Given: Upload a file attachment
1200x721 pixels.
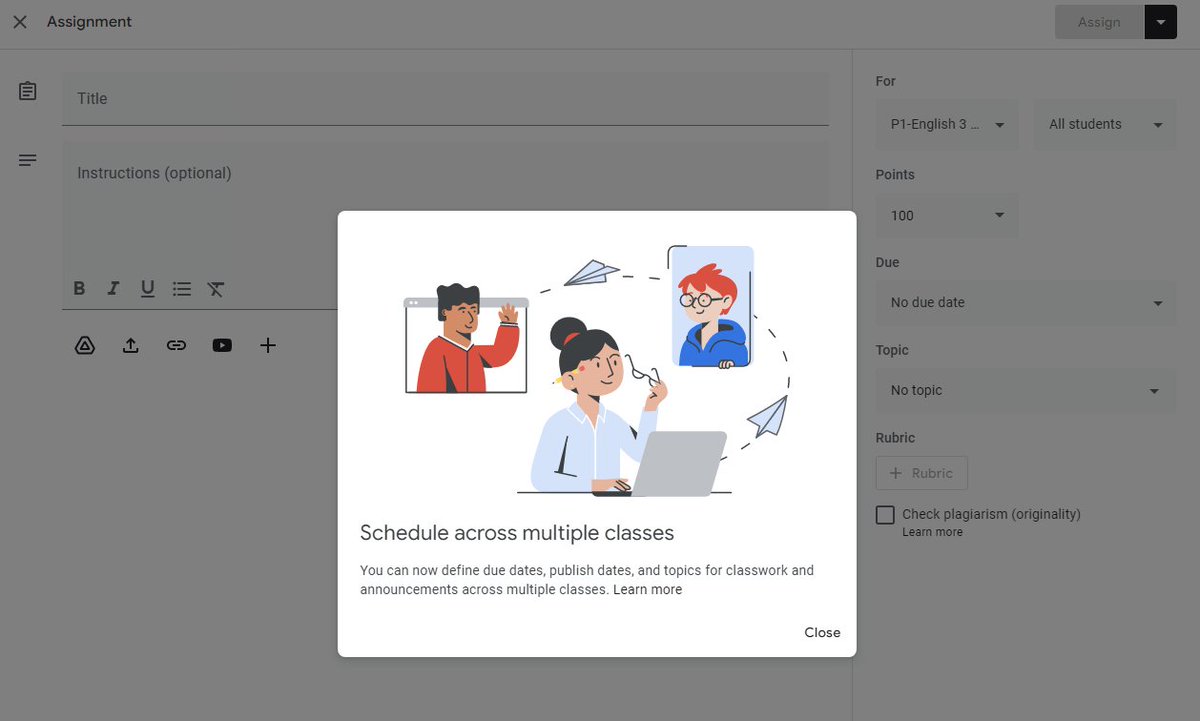Looking at the screenshot, I should point(130,345).
